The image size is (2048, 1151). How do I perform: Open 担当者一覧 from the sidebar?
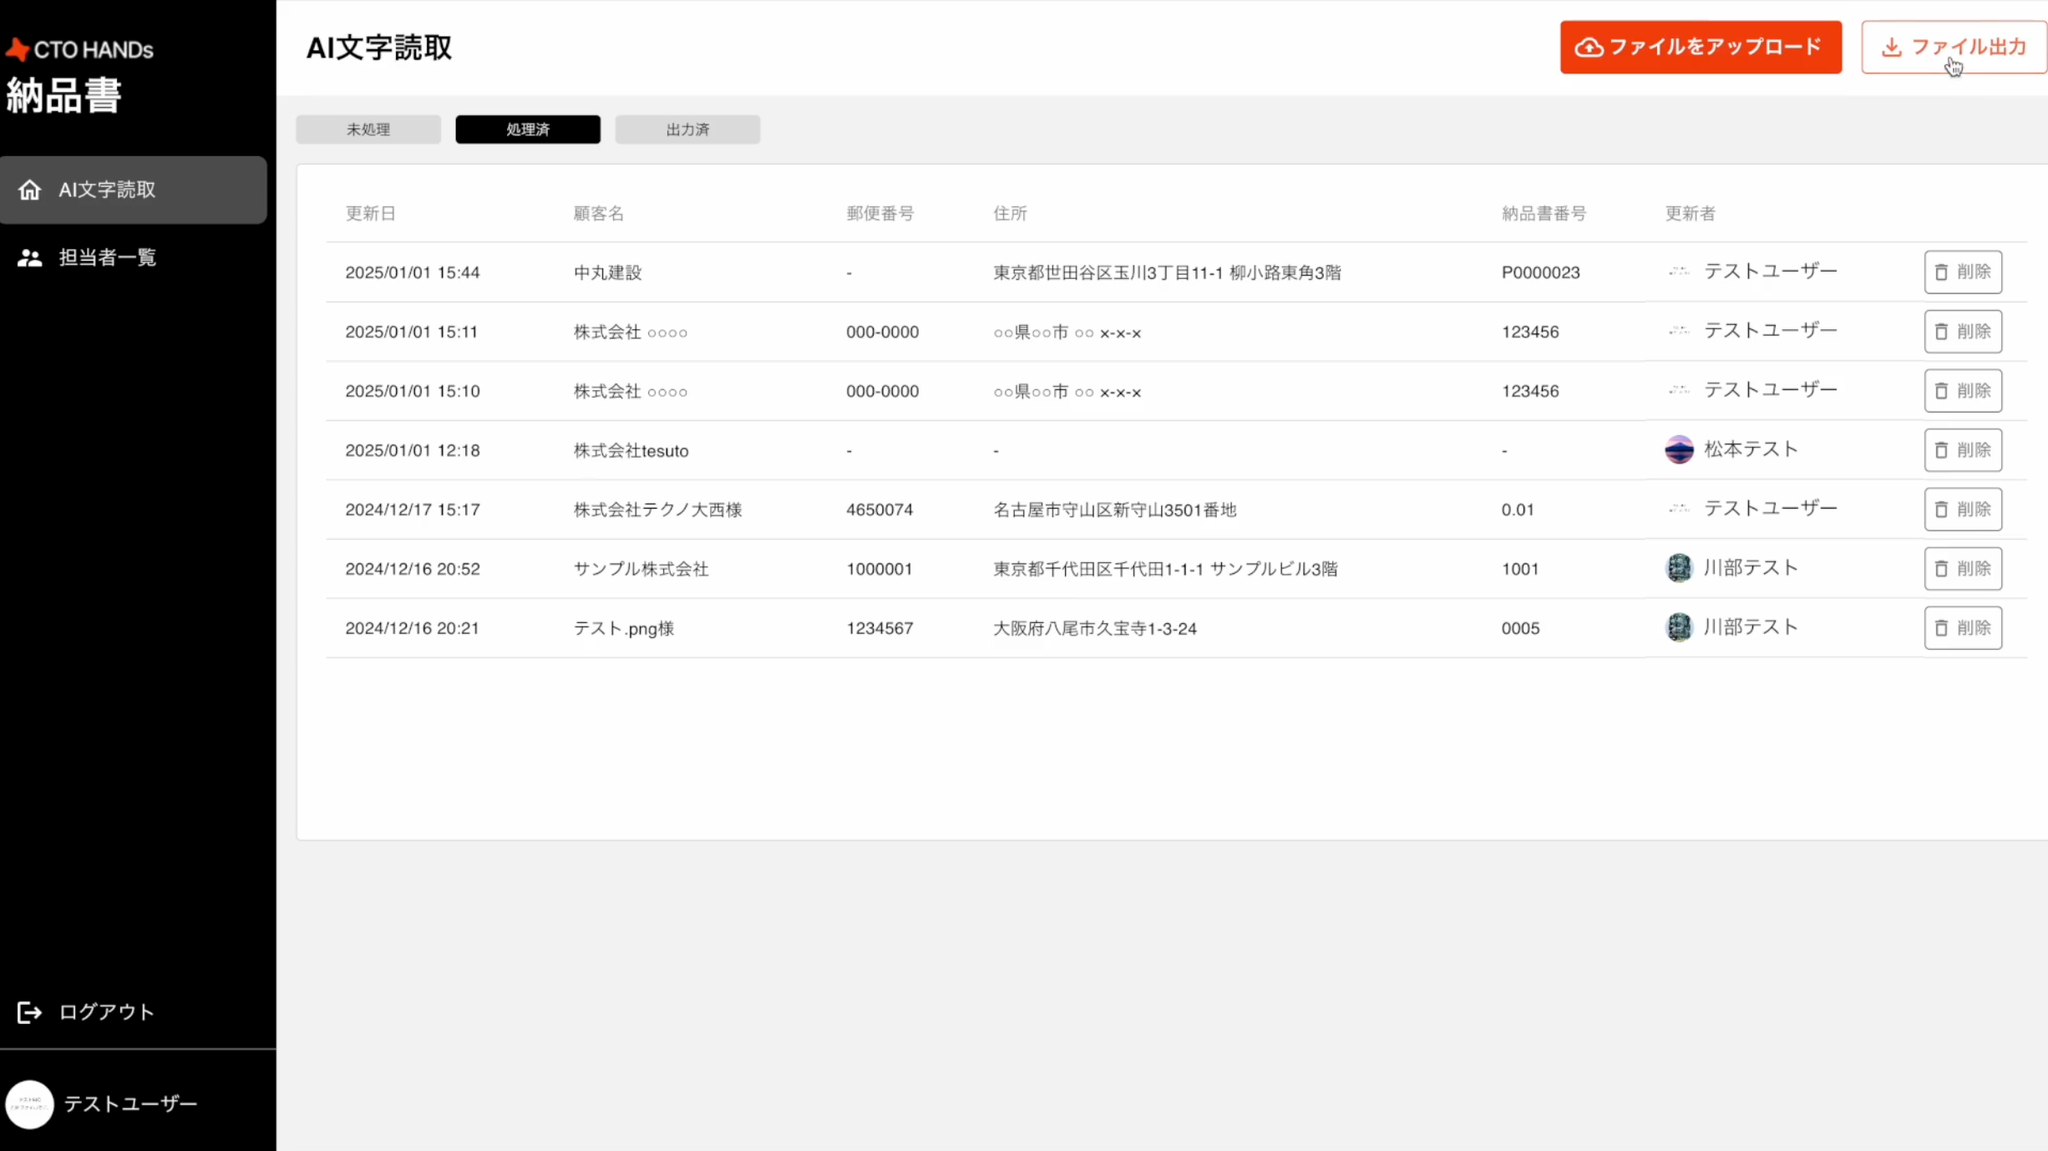pyautogui.click(x=107, y=258)
